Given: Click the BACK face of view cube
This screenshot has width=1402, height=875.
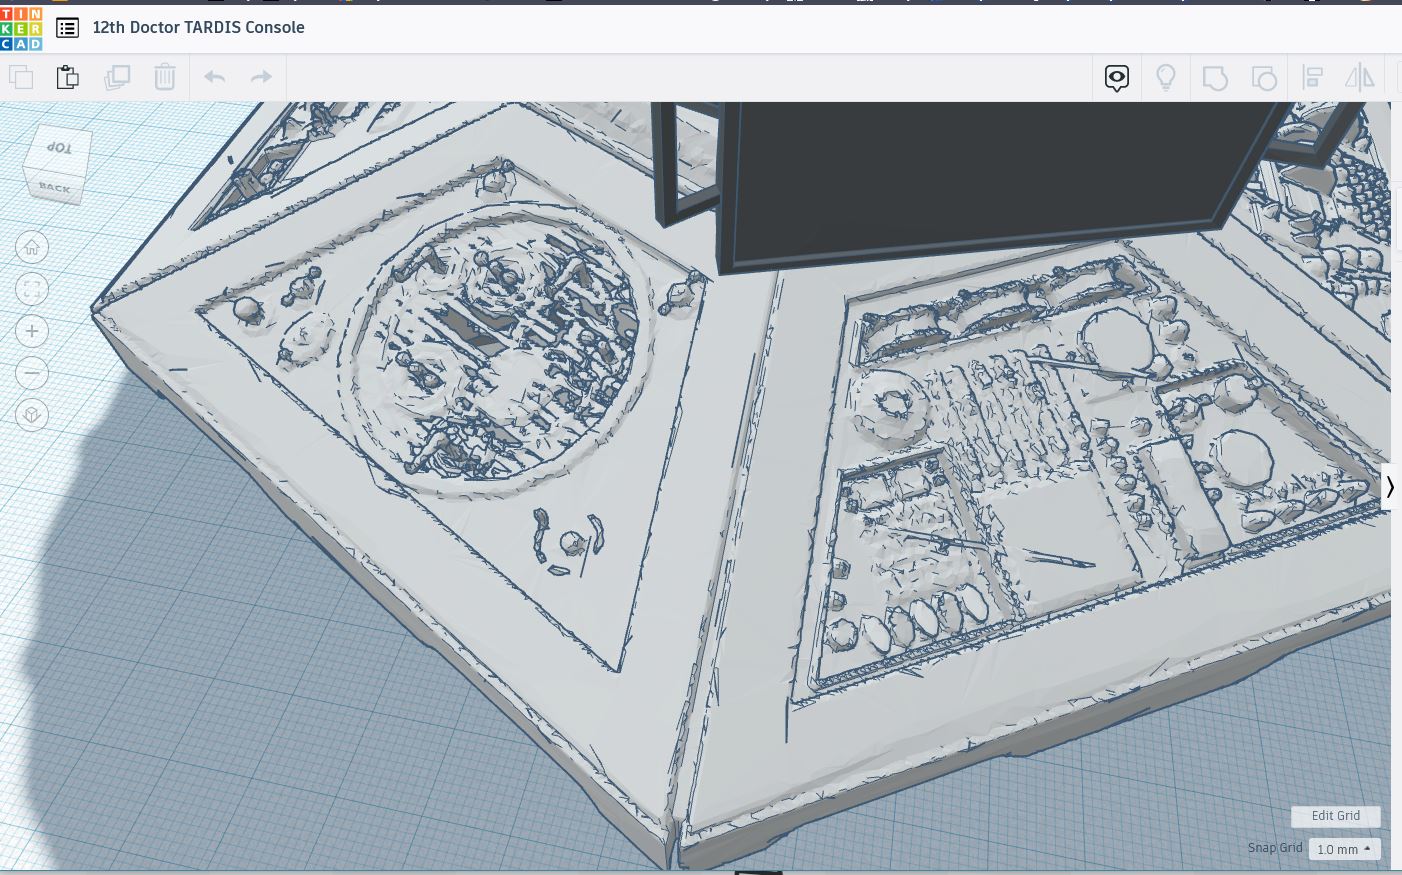Looking at the screenshot, I should (54, 187).
